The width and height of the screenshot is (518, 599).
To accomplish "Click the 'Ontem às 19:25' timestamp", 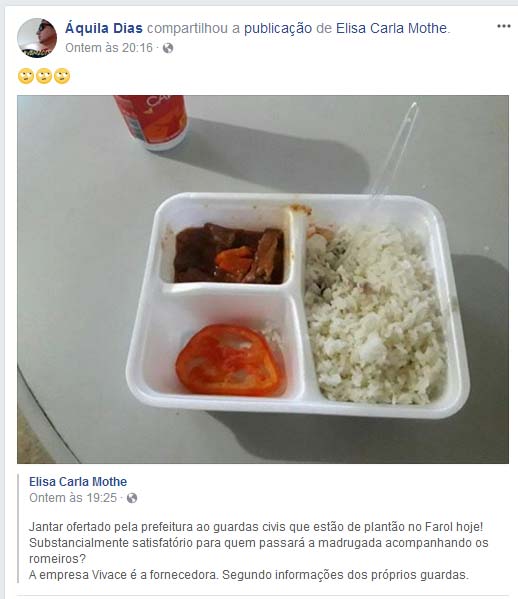I will 73,498.
